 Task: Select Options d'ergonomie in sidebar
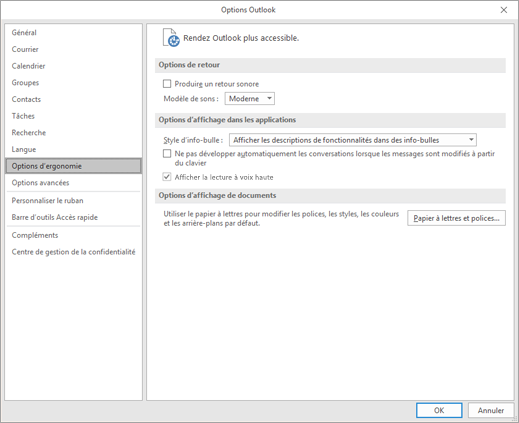pyautogui.click(x=73, y=166)
